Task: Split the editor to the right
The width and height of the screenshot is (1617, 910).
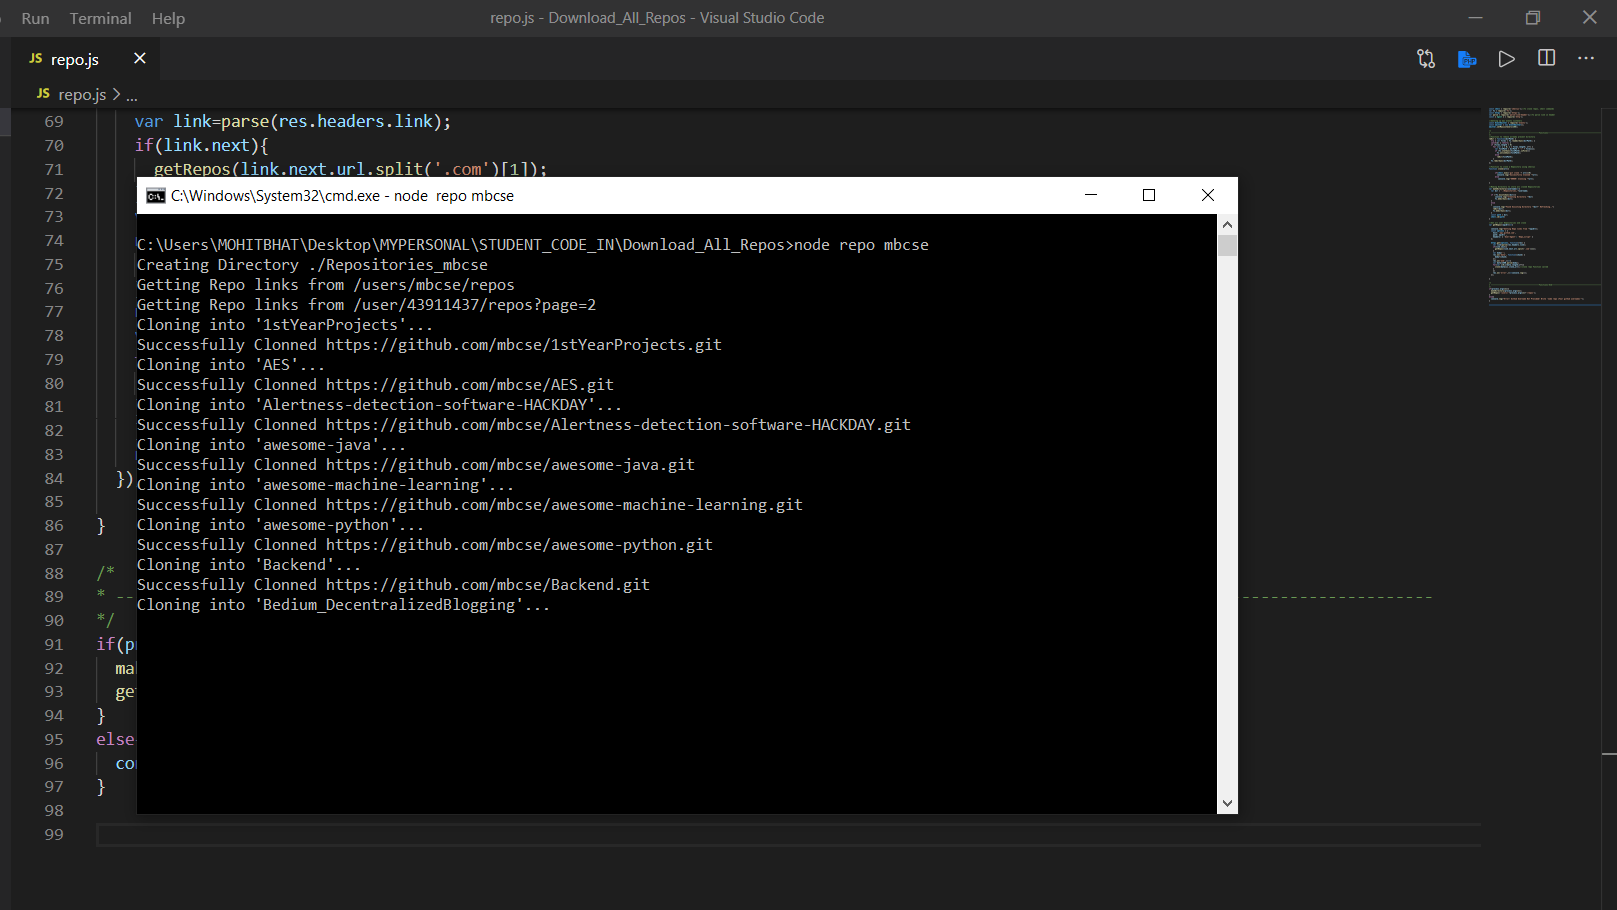Action: tap(1546, 58)
